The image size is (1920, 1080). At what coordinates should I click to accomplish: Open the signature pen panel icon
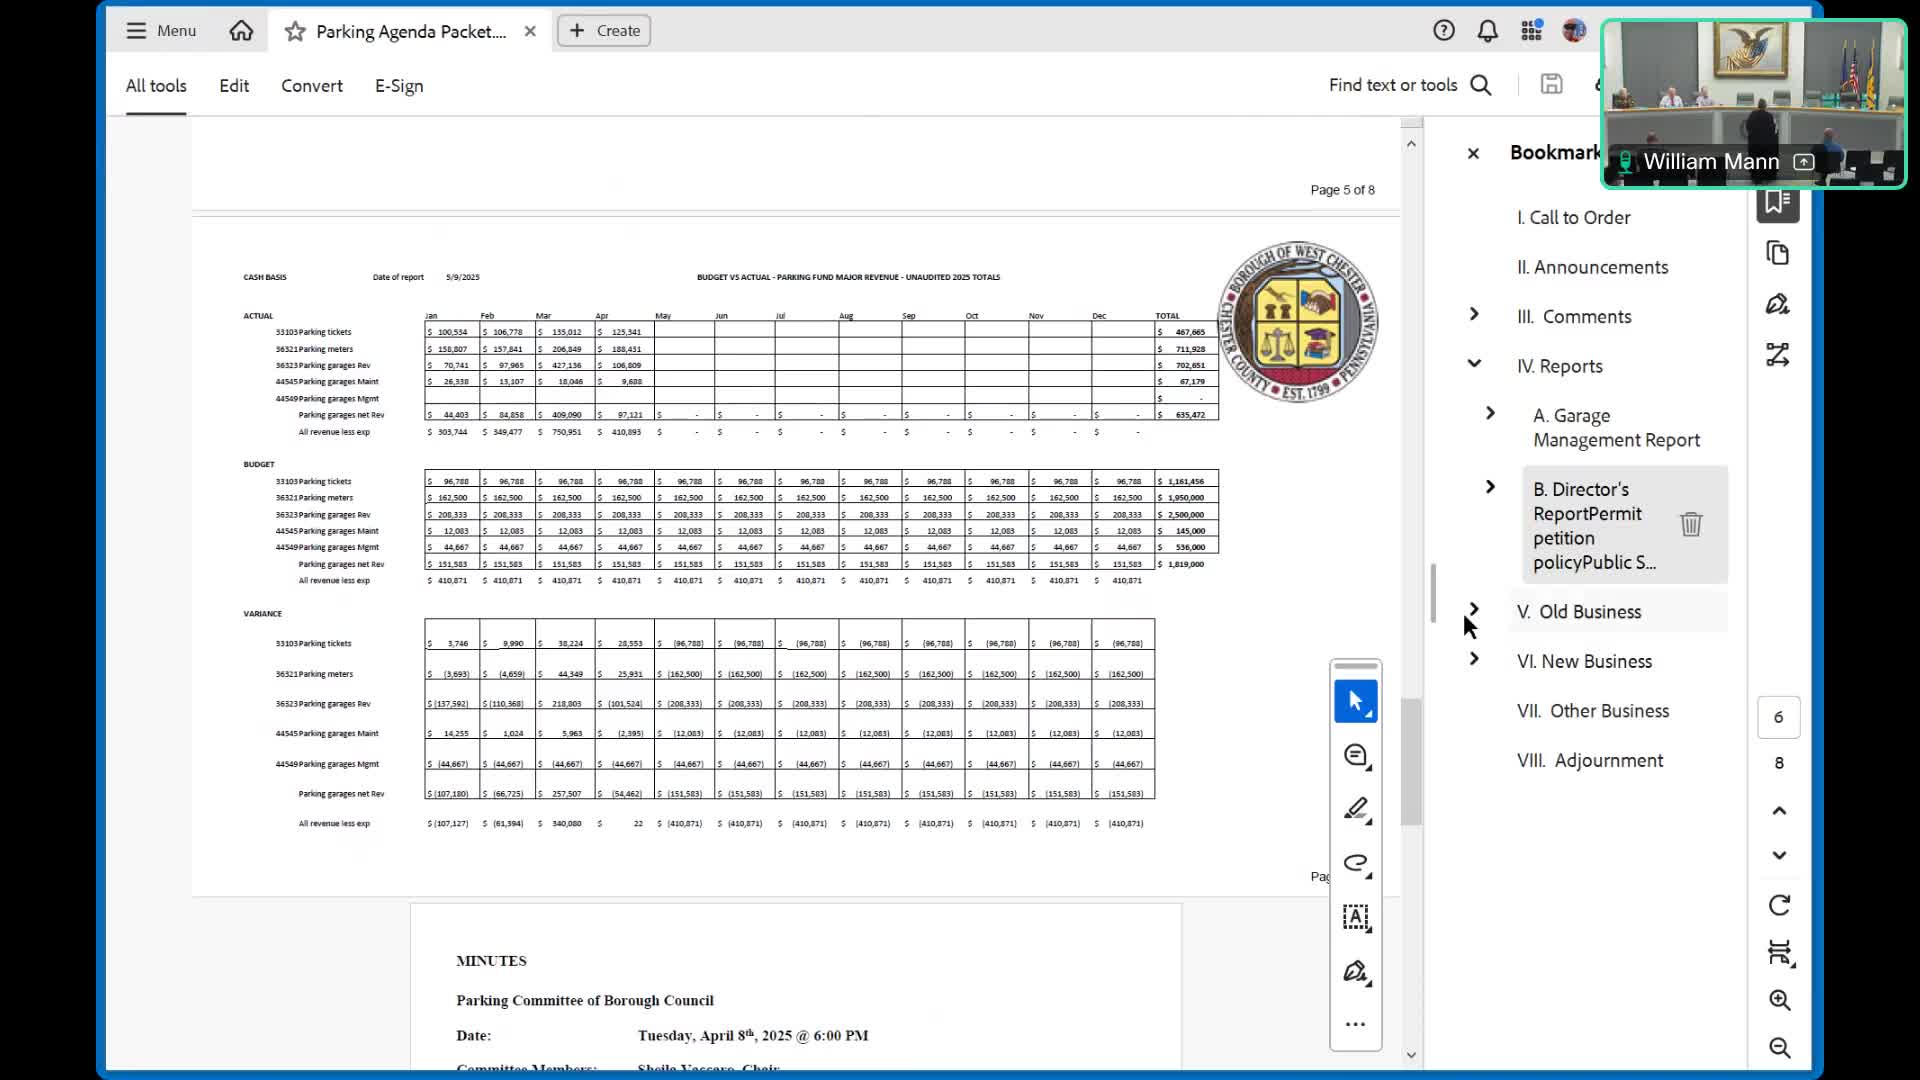(1777, 304)
